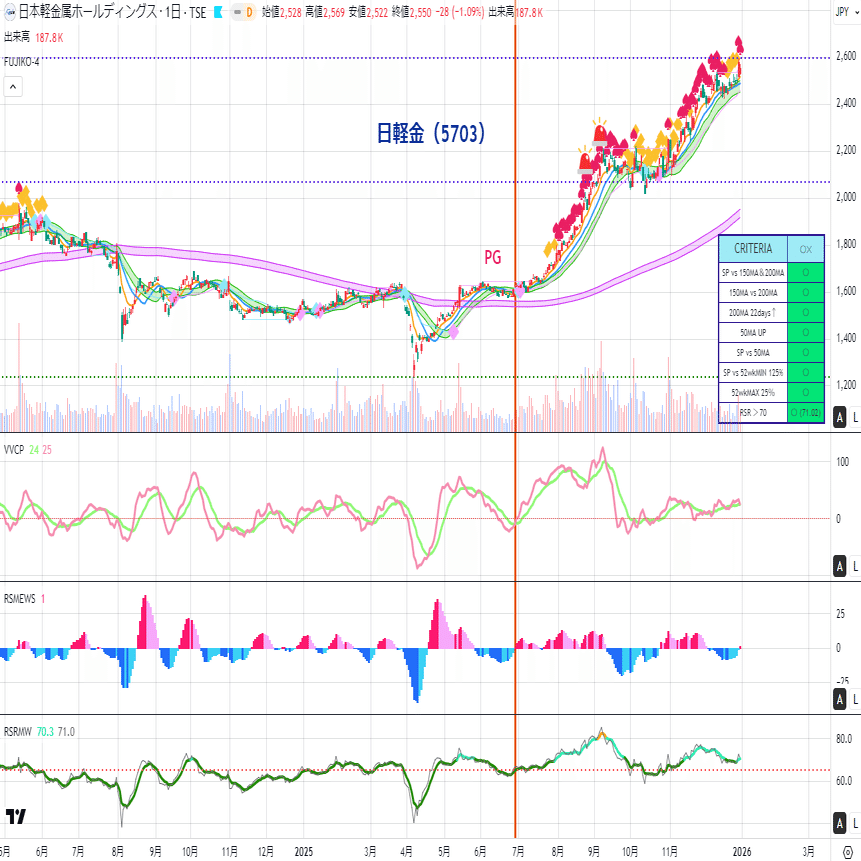The height and width of the screenshot is (861, 861).
Task: Toggle auto scale A on main price pane
Action: click(840, 417)
